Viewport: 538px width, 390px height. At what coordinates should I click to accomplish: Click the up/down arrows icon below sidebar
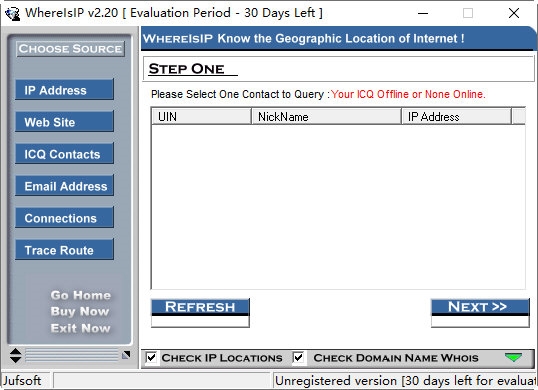pyautogui.click(x=15, y=356)
